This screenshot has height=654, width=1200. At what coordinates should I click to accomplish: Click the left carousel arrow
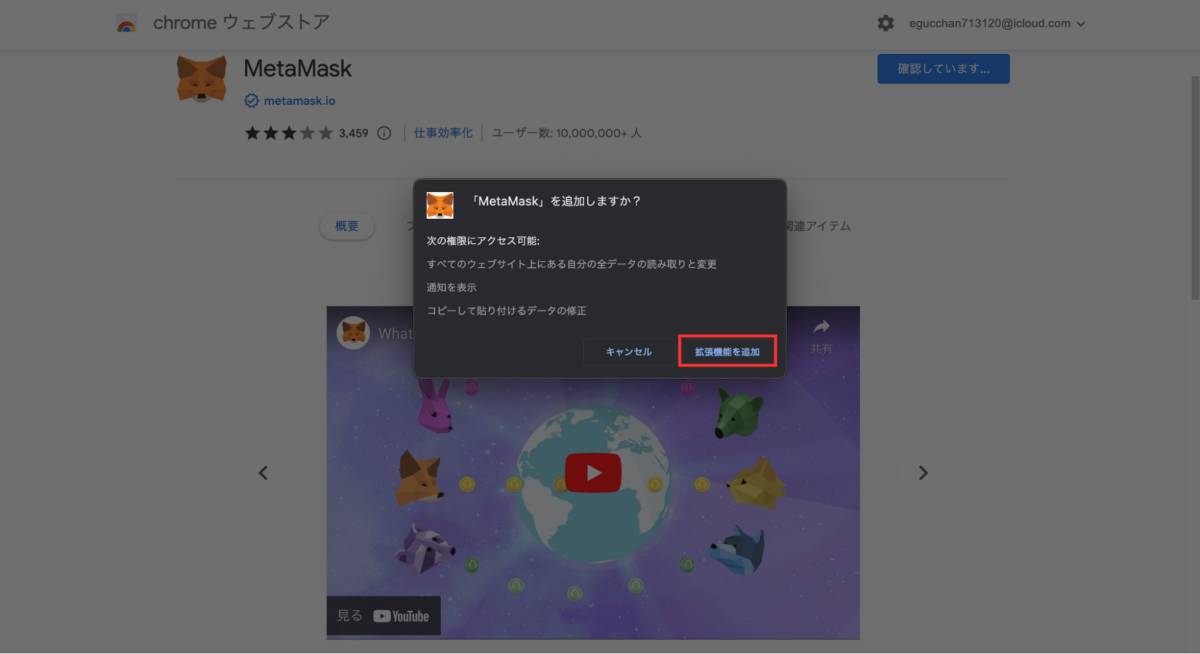[263, 472]
